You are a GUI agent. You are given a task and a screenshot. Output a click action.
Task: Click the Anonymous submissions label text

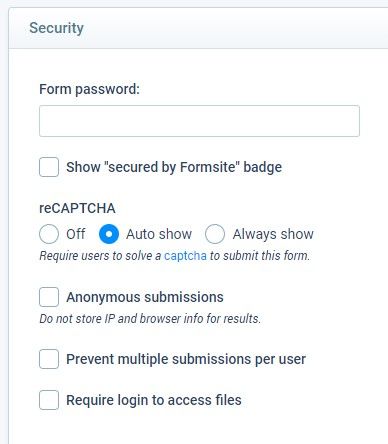click(145, 297)
